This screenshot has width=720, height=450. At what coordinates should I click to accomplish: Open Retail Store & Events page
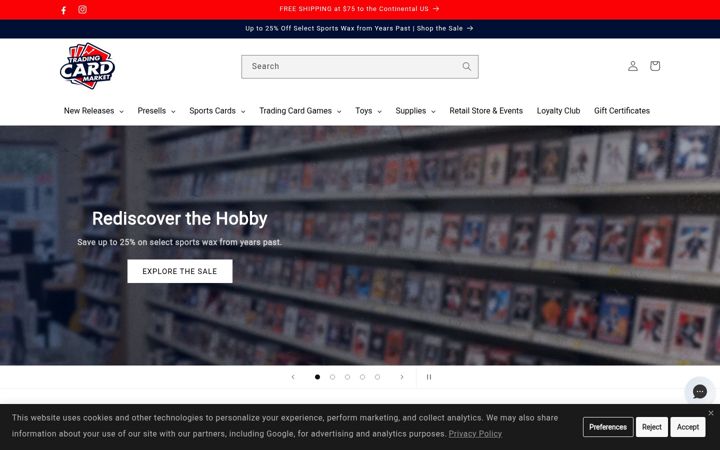pyautogui.click(x=486, y=111)
